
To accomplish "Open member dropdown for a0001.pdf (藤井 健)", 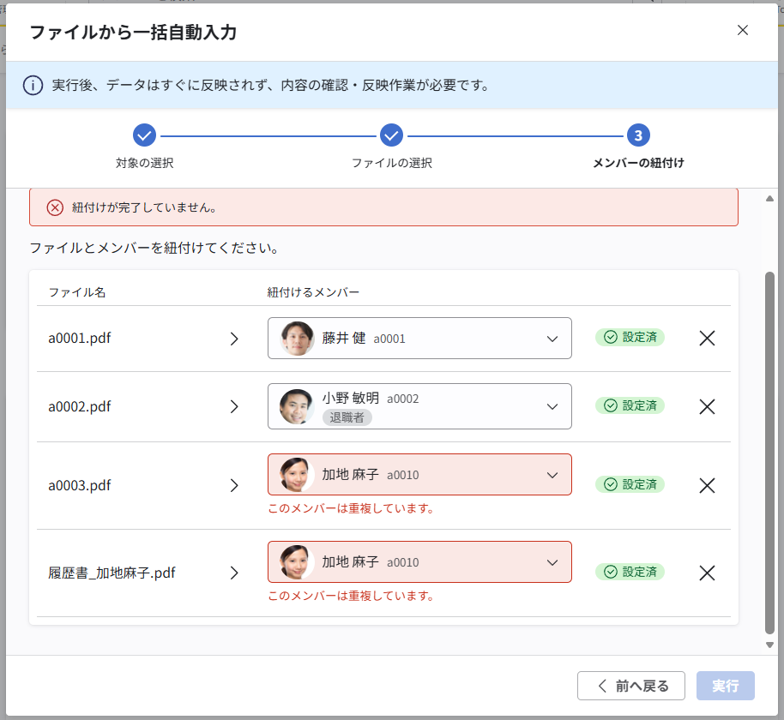I will [420, 338].
